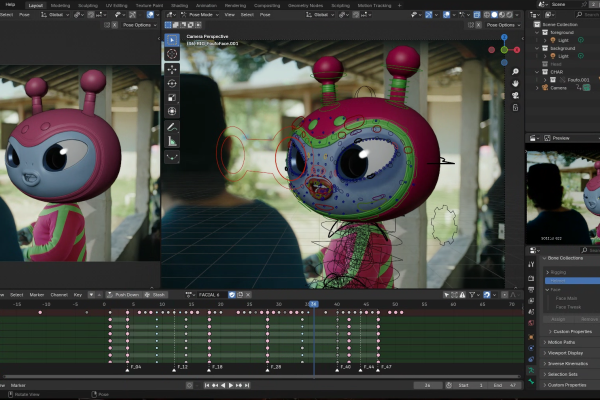
Task: Toggle fake user shield on FACIAL action
Action: (x=232, y=295)
